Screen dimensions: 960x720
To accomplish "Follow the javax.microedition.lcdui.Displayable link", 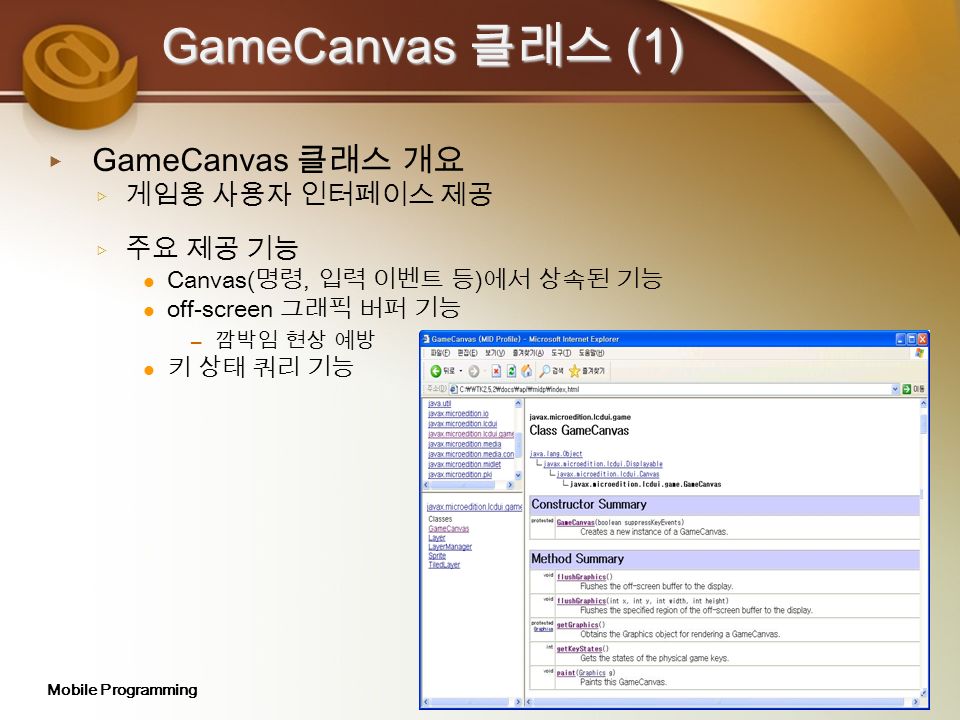I will pyautogui.click(x=603, y=464).
